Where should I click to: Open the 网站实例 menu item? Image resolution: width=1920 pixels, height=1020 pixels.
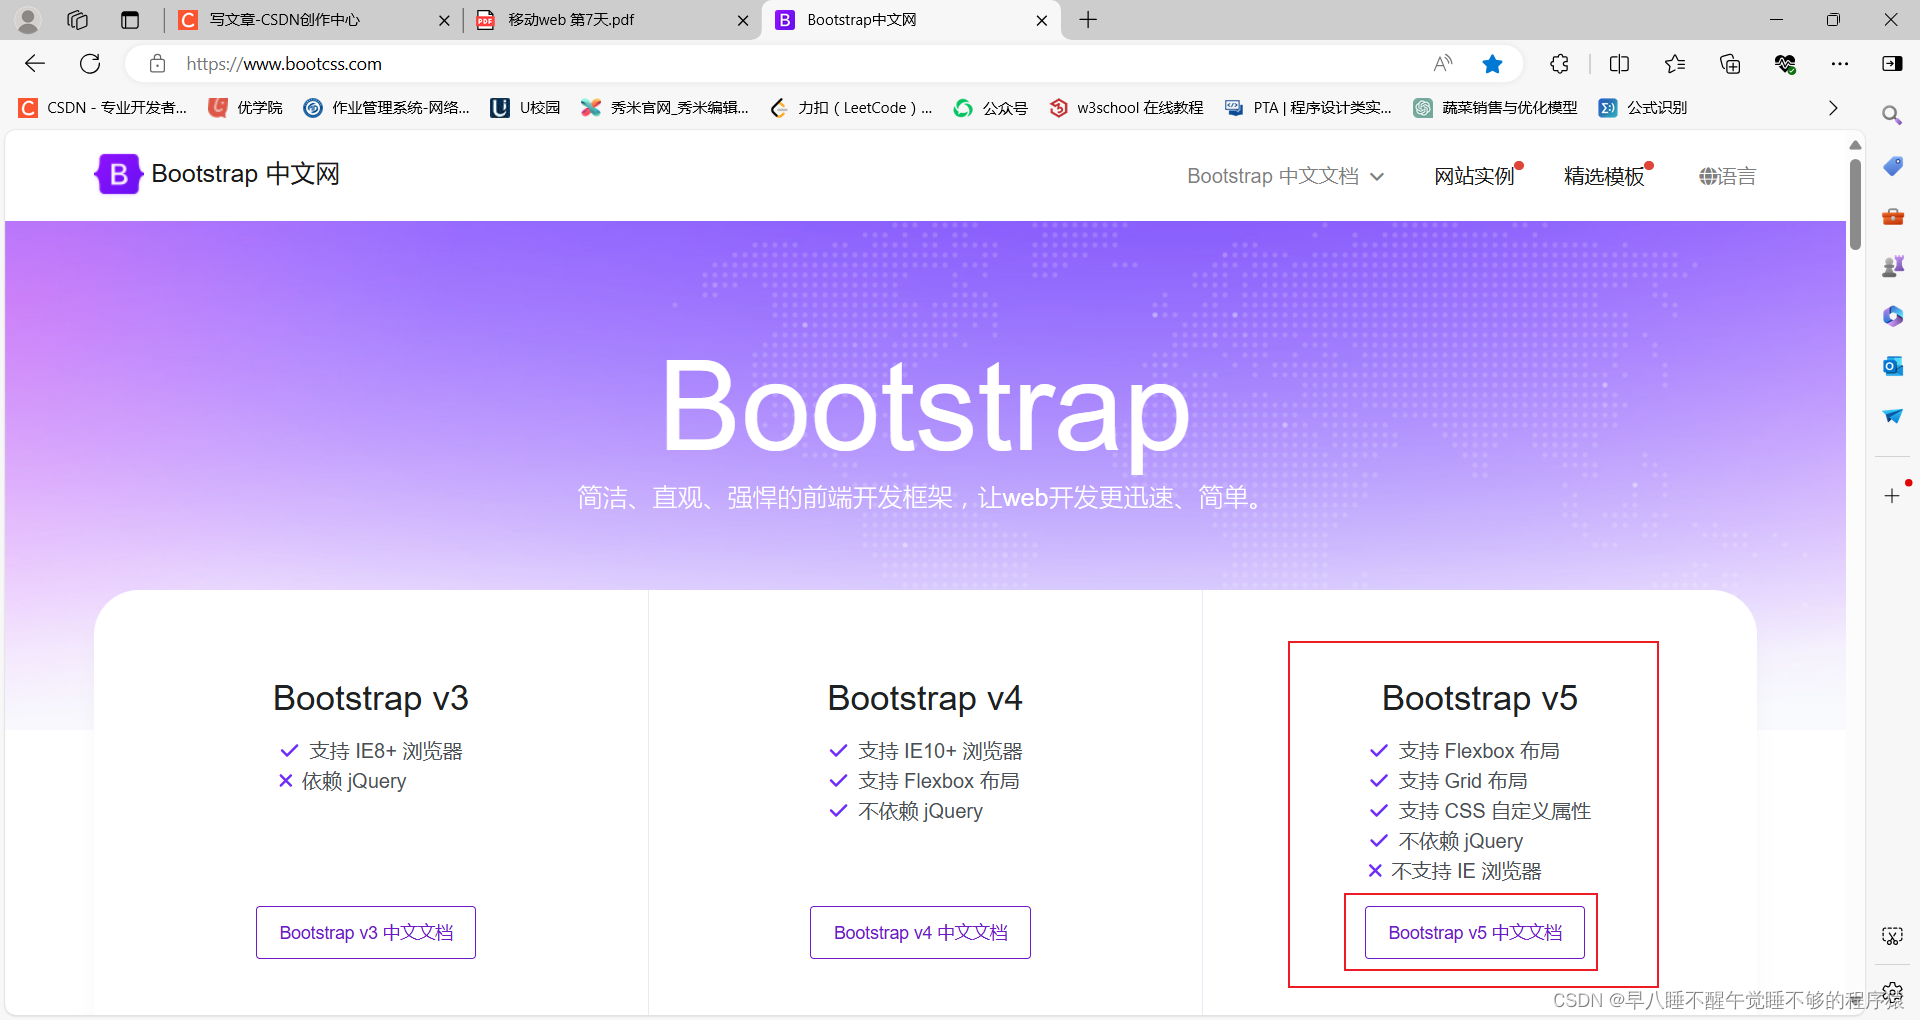point(1475,175)
